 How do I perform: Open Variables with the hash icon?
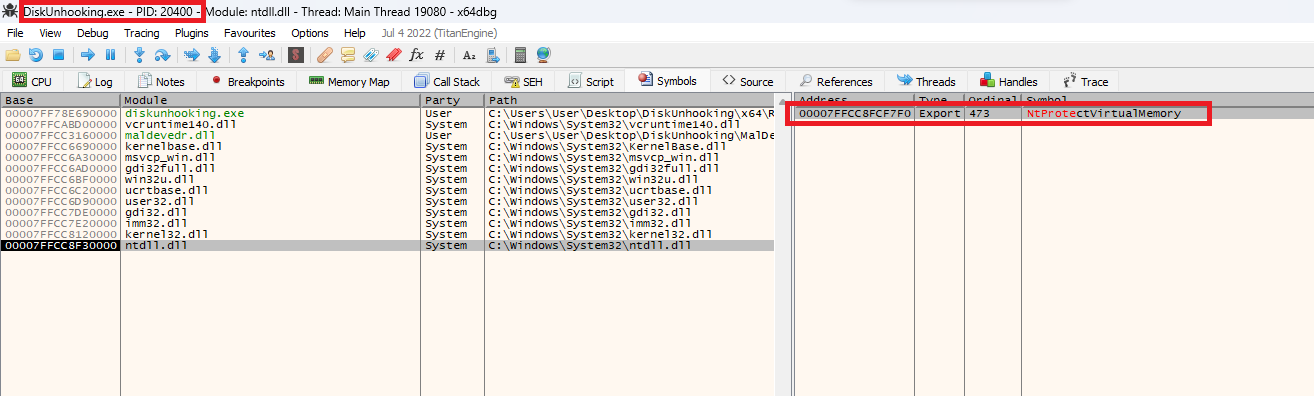pos(440,55)
